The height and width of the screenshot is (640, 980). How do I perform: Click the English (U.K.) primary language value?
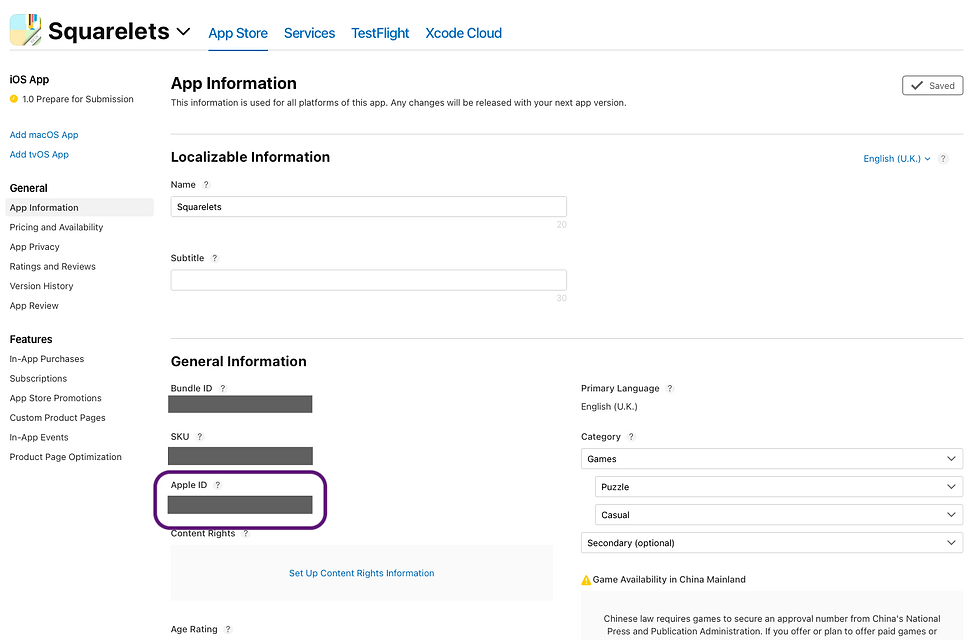point(609,407)
